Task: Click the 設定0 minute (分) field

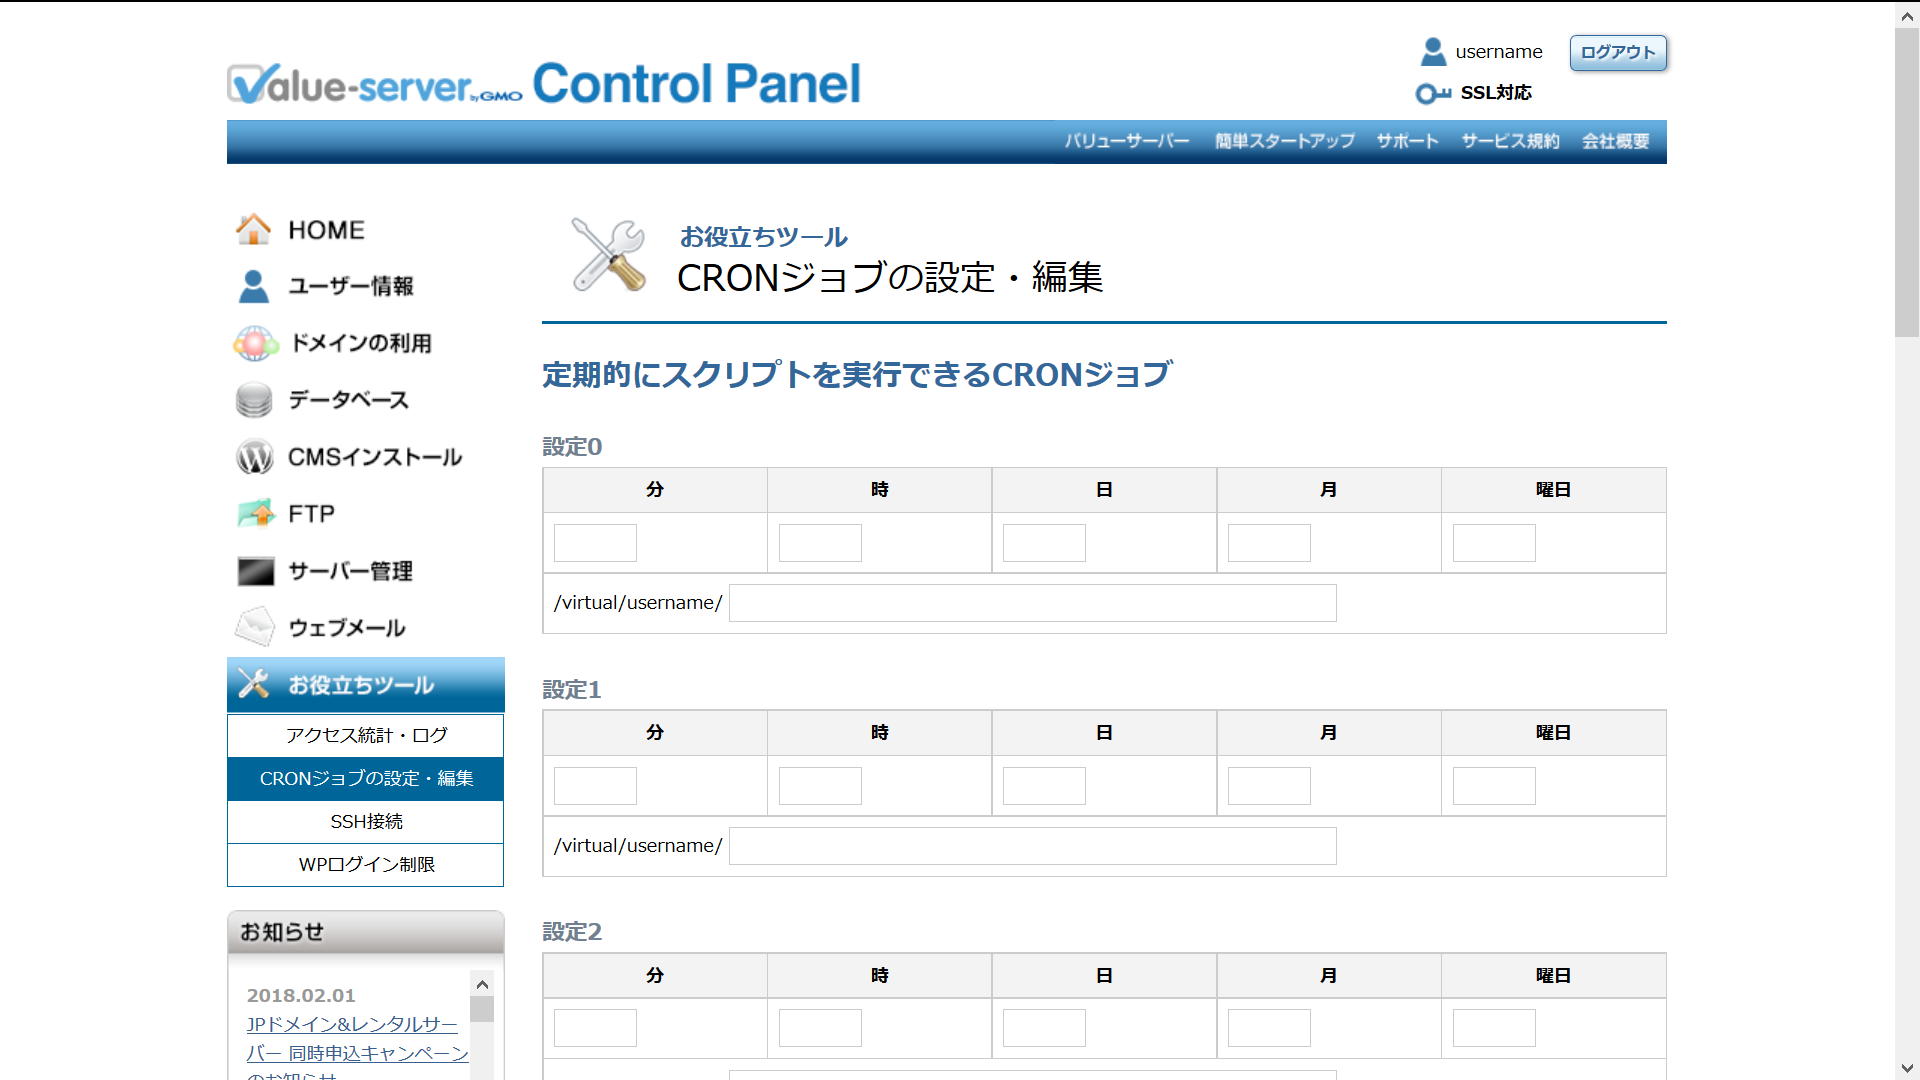Action: point(595,543)
